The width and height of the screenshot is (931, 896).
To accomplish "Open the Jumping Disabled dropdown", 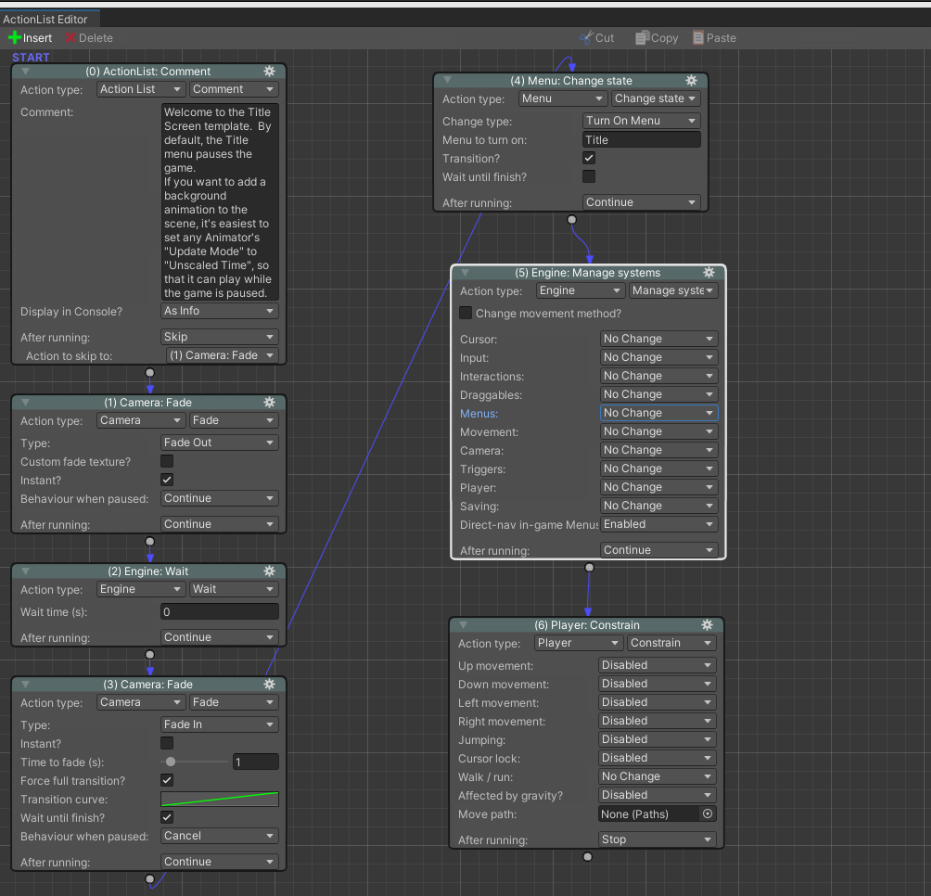I will 657,739.
